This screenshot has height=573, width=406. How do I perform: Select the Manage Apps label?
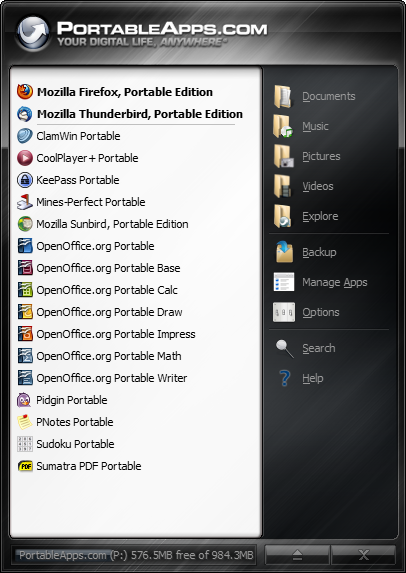(x=334, y=282)
